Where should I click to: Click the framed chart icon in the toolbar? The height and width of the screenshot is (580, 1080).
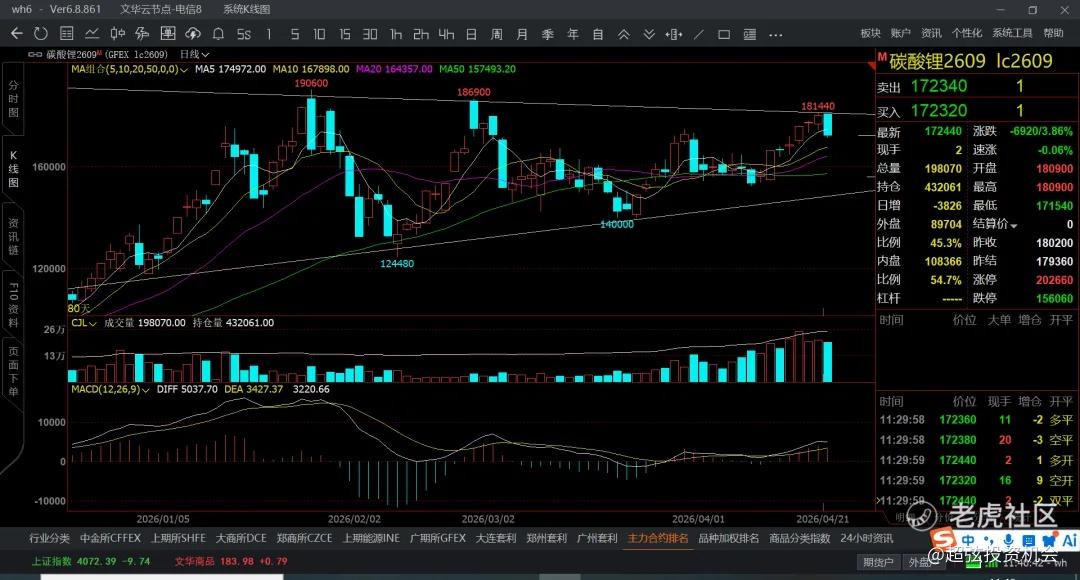[167, 34]
